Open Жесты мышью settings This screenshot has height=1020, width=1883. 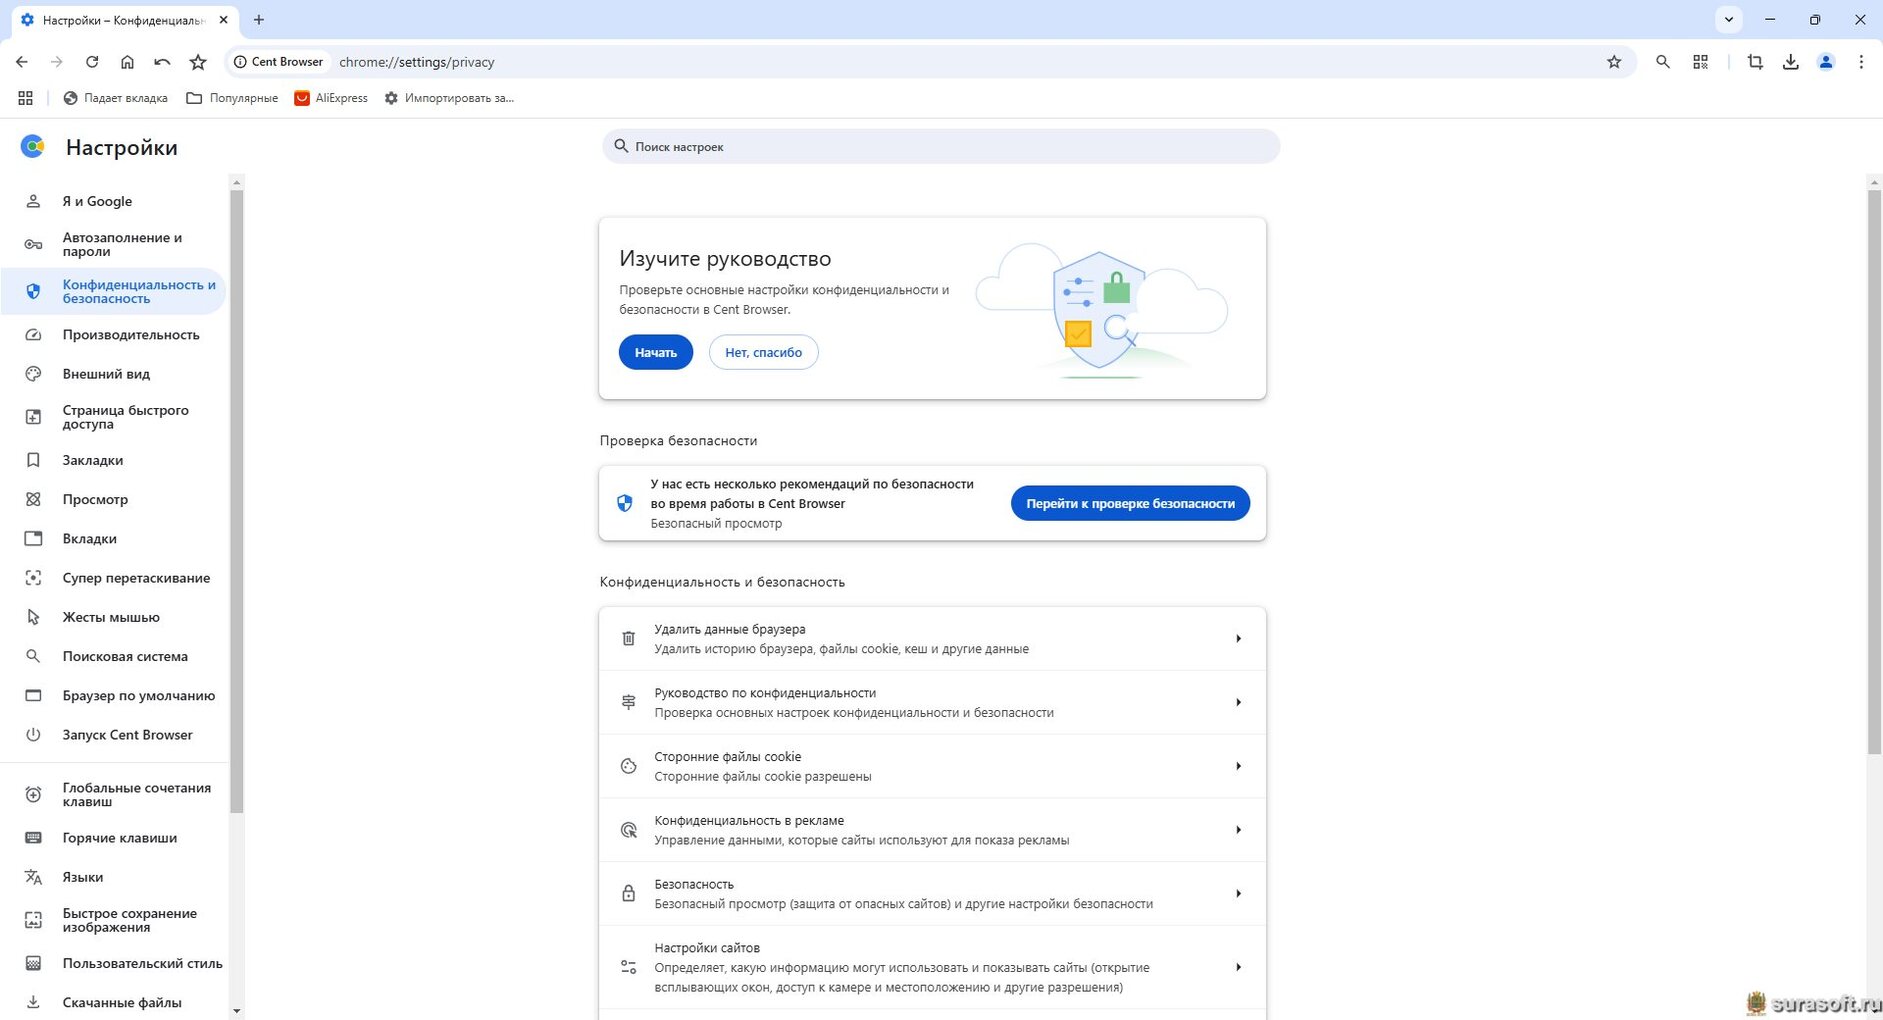click(113, 617)
